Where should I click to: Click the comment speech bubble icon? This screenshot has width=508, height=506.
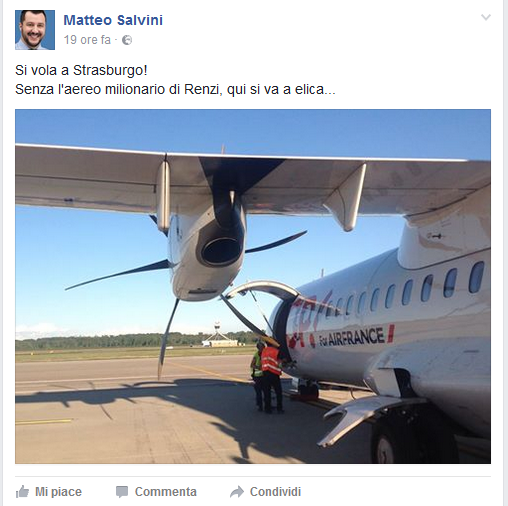[x=122, y=492]
